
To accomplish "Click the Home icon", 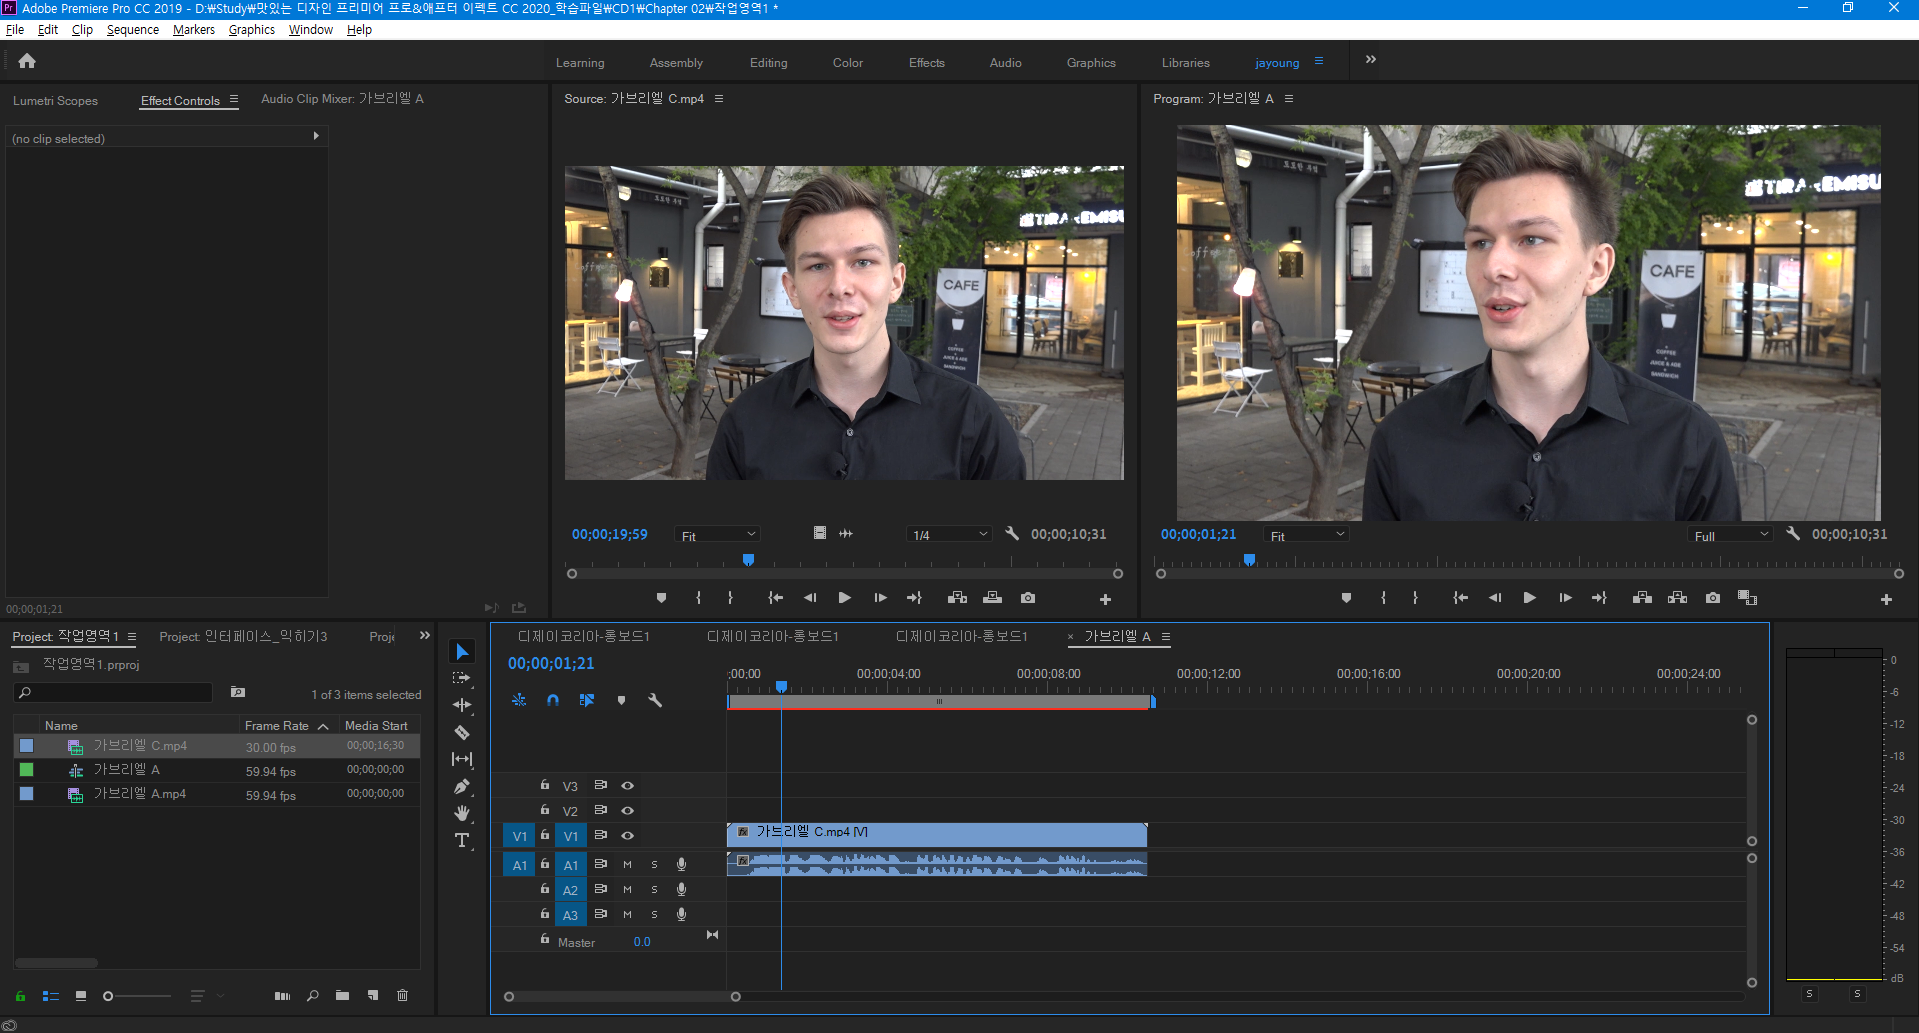I will coord(27,61).
